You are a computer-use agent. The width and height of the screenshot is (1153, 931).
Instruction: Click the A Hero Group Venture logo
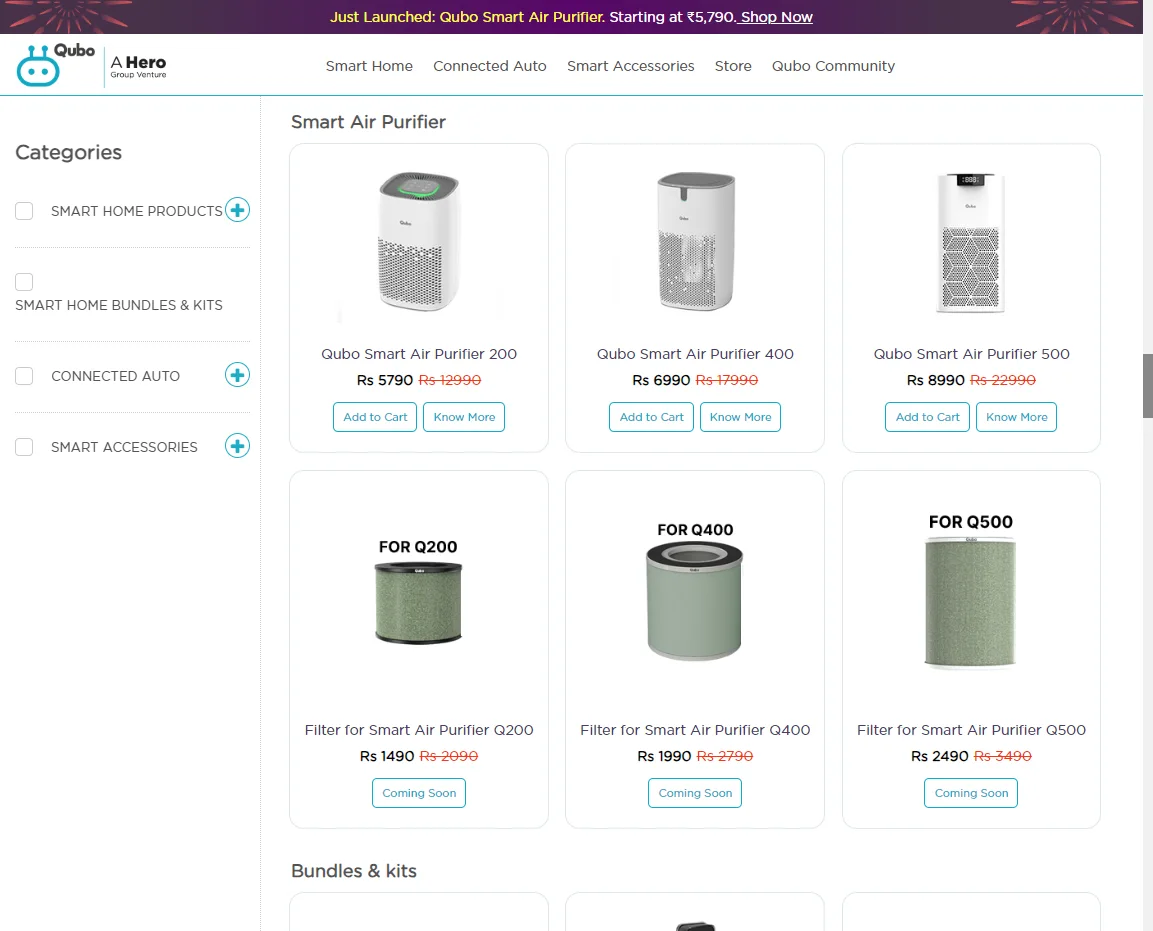(x=138, y=65)
